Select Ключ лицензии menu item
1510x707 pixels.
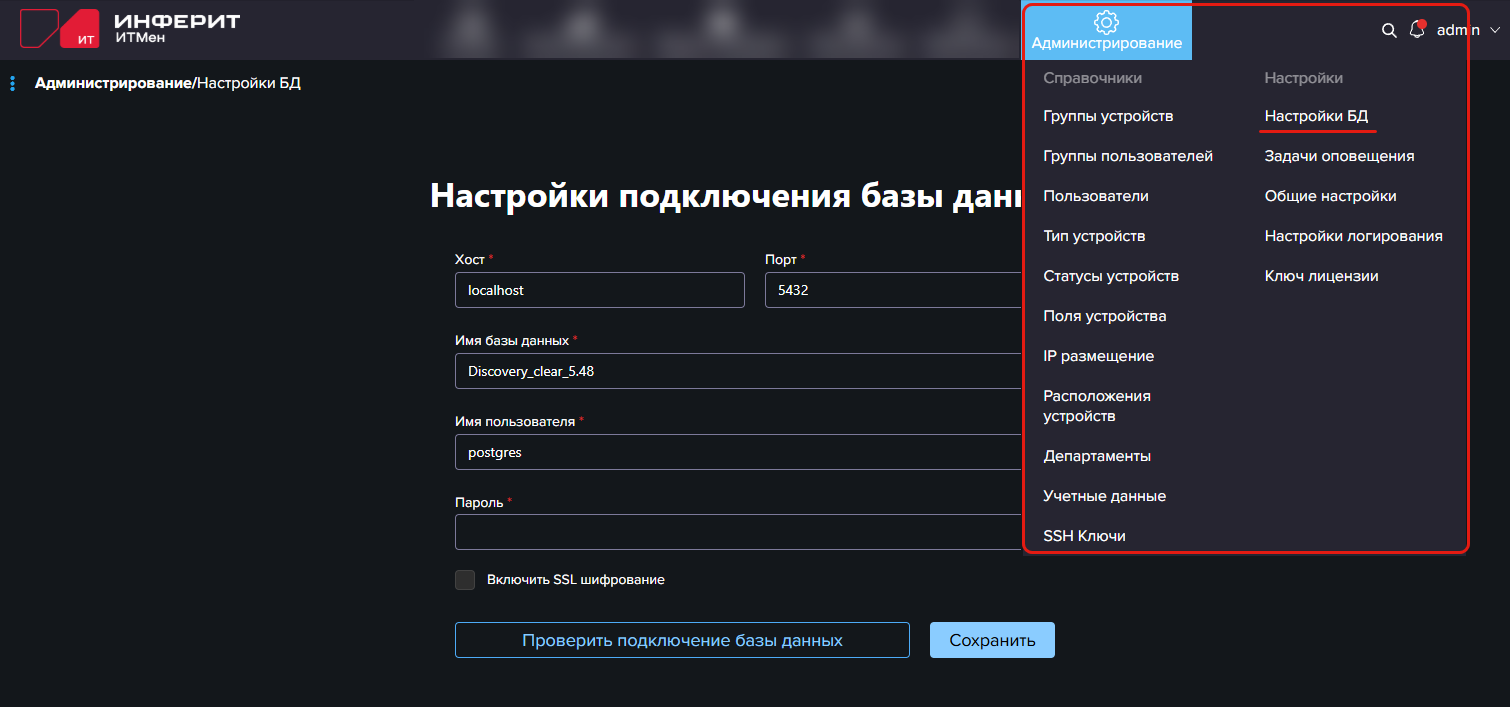(x=1321, y=276)
